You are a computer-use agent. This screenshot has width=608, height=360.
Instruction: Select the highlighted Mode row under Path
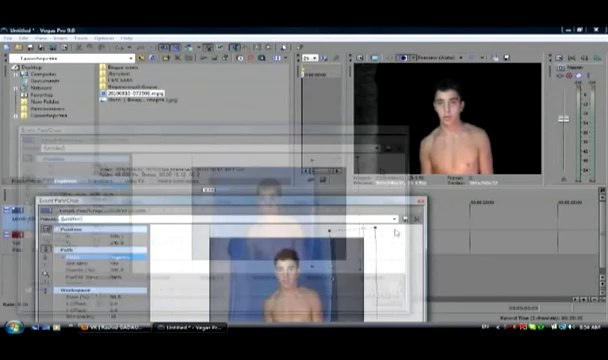point(104,257)
